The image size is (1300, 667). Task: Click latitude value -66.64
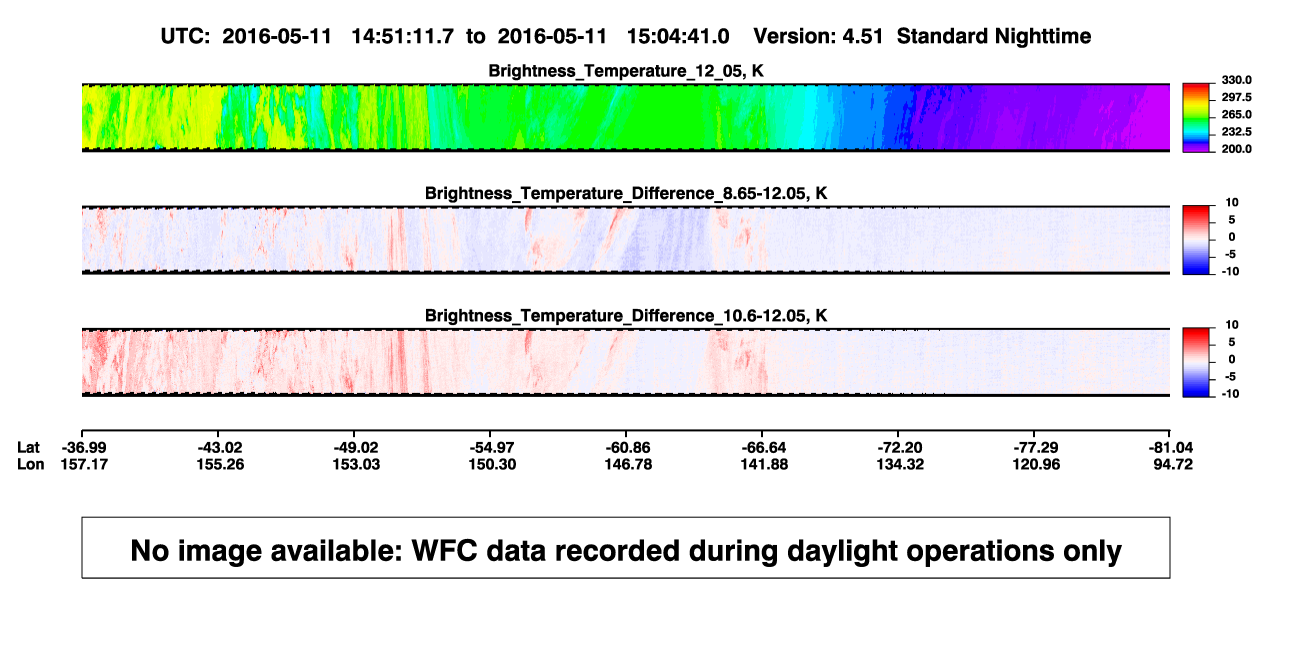click(763, 447)
